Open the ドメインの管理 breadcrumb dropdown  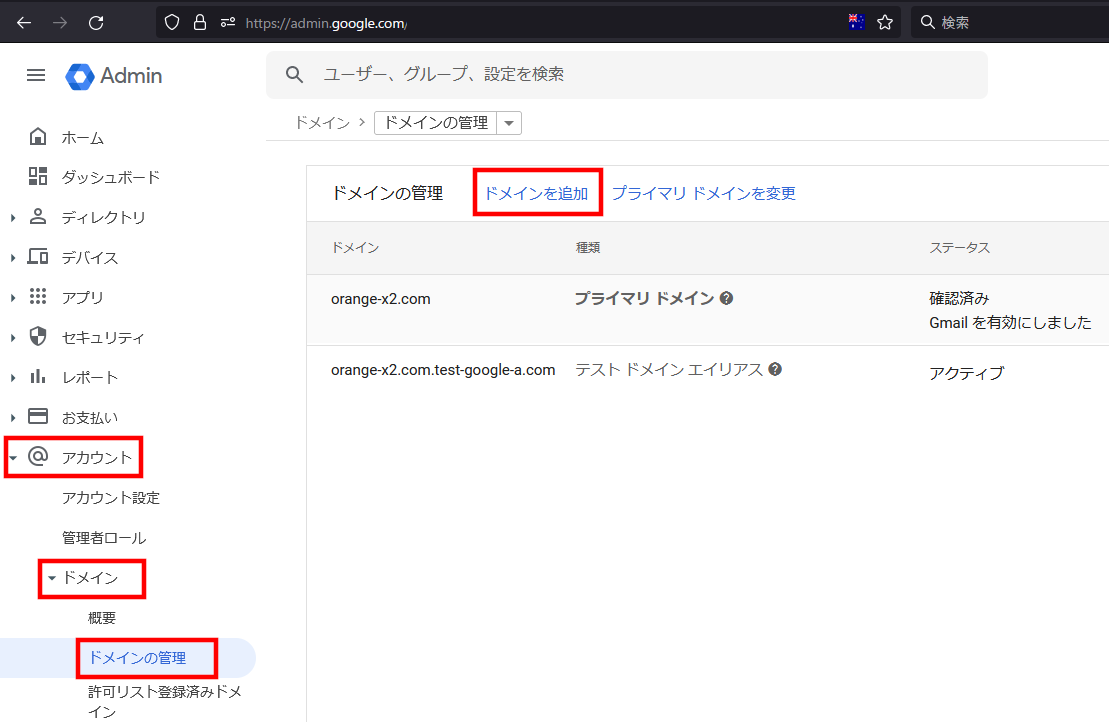click(509, 123)
